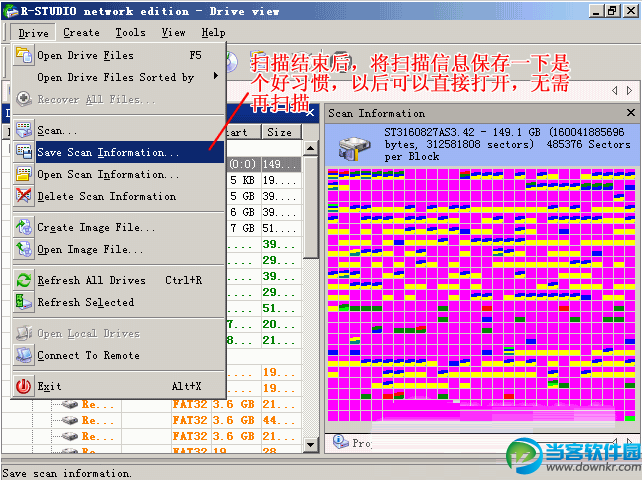Choose Delete Scan Information entry
Screen dimensions: 642x481
[119, 196]
